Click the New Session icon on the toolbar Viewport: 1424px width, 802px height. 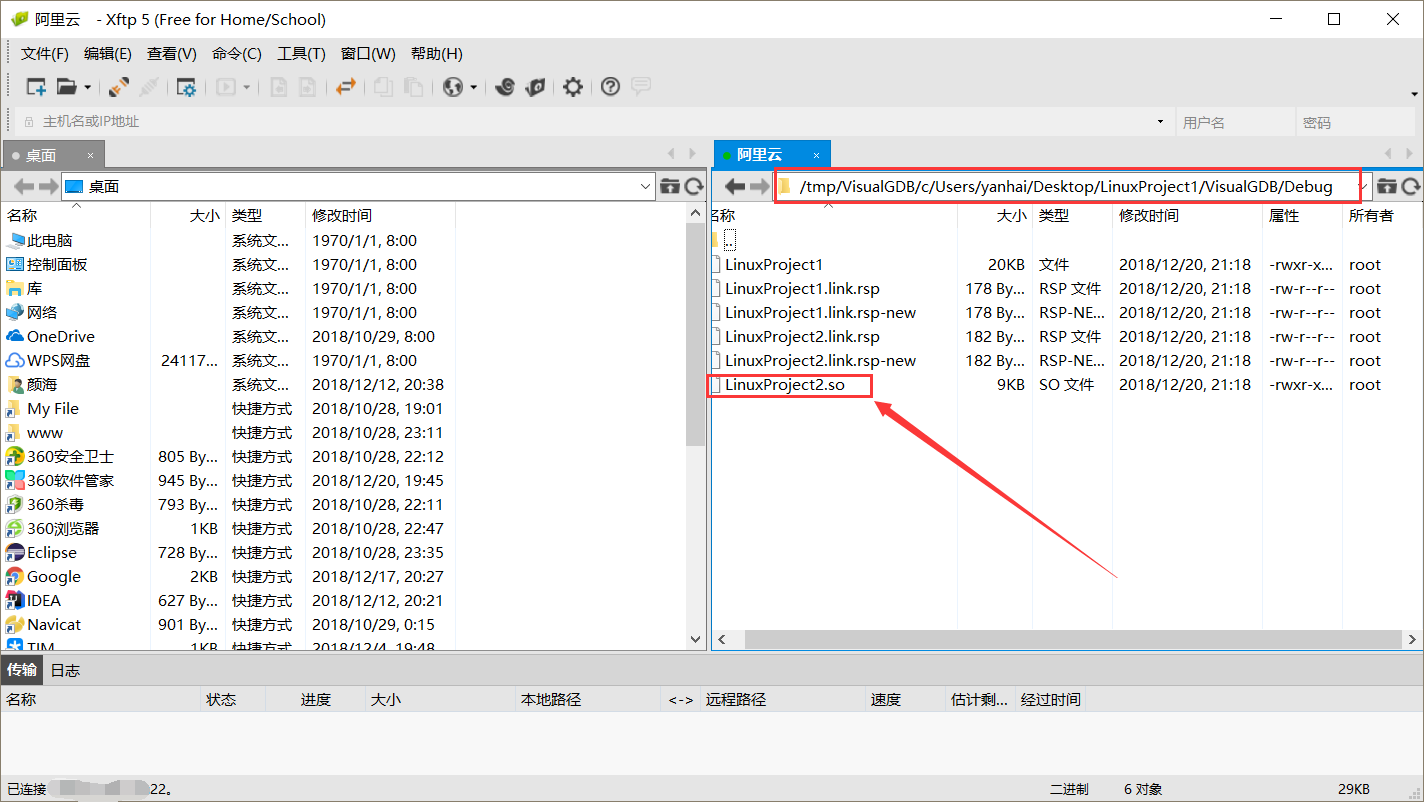[35, 87]
